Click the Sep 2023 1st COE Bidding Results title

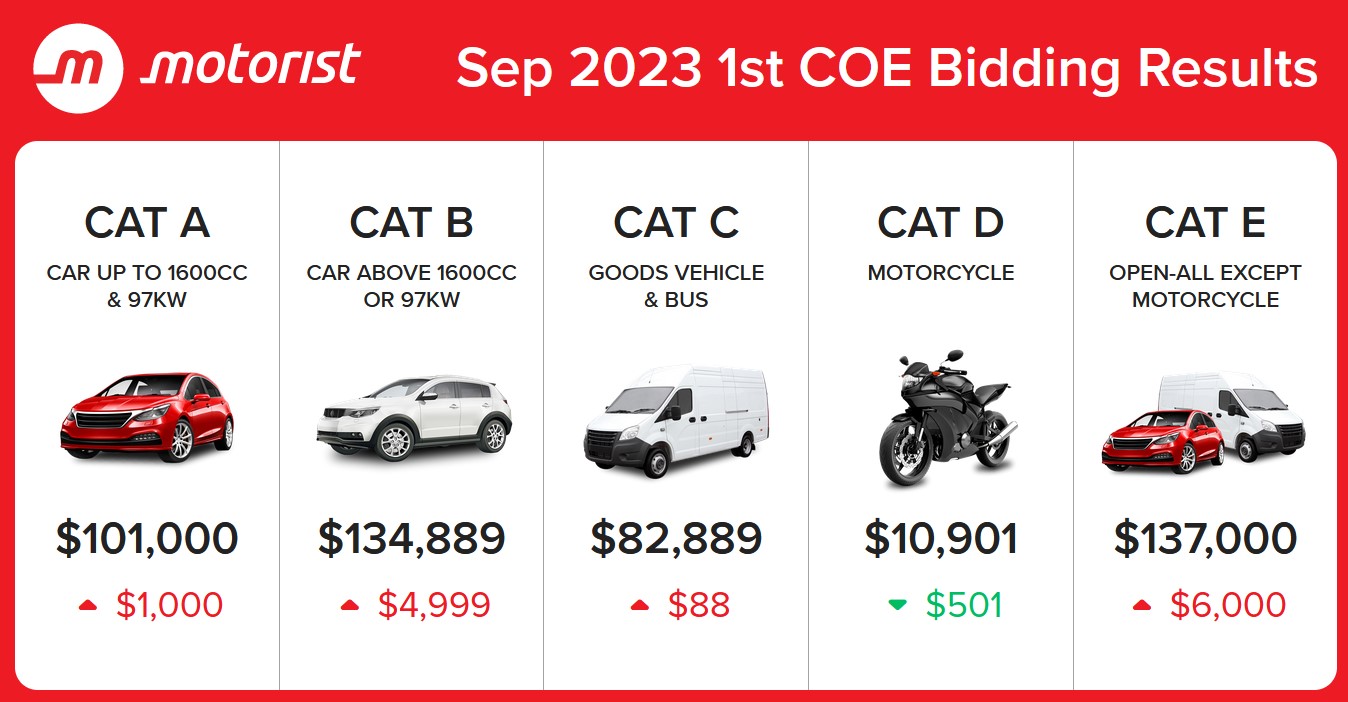[886, 68]
